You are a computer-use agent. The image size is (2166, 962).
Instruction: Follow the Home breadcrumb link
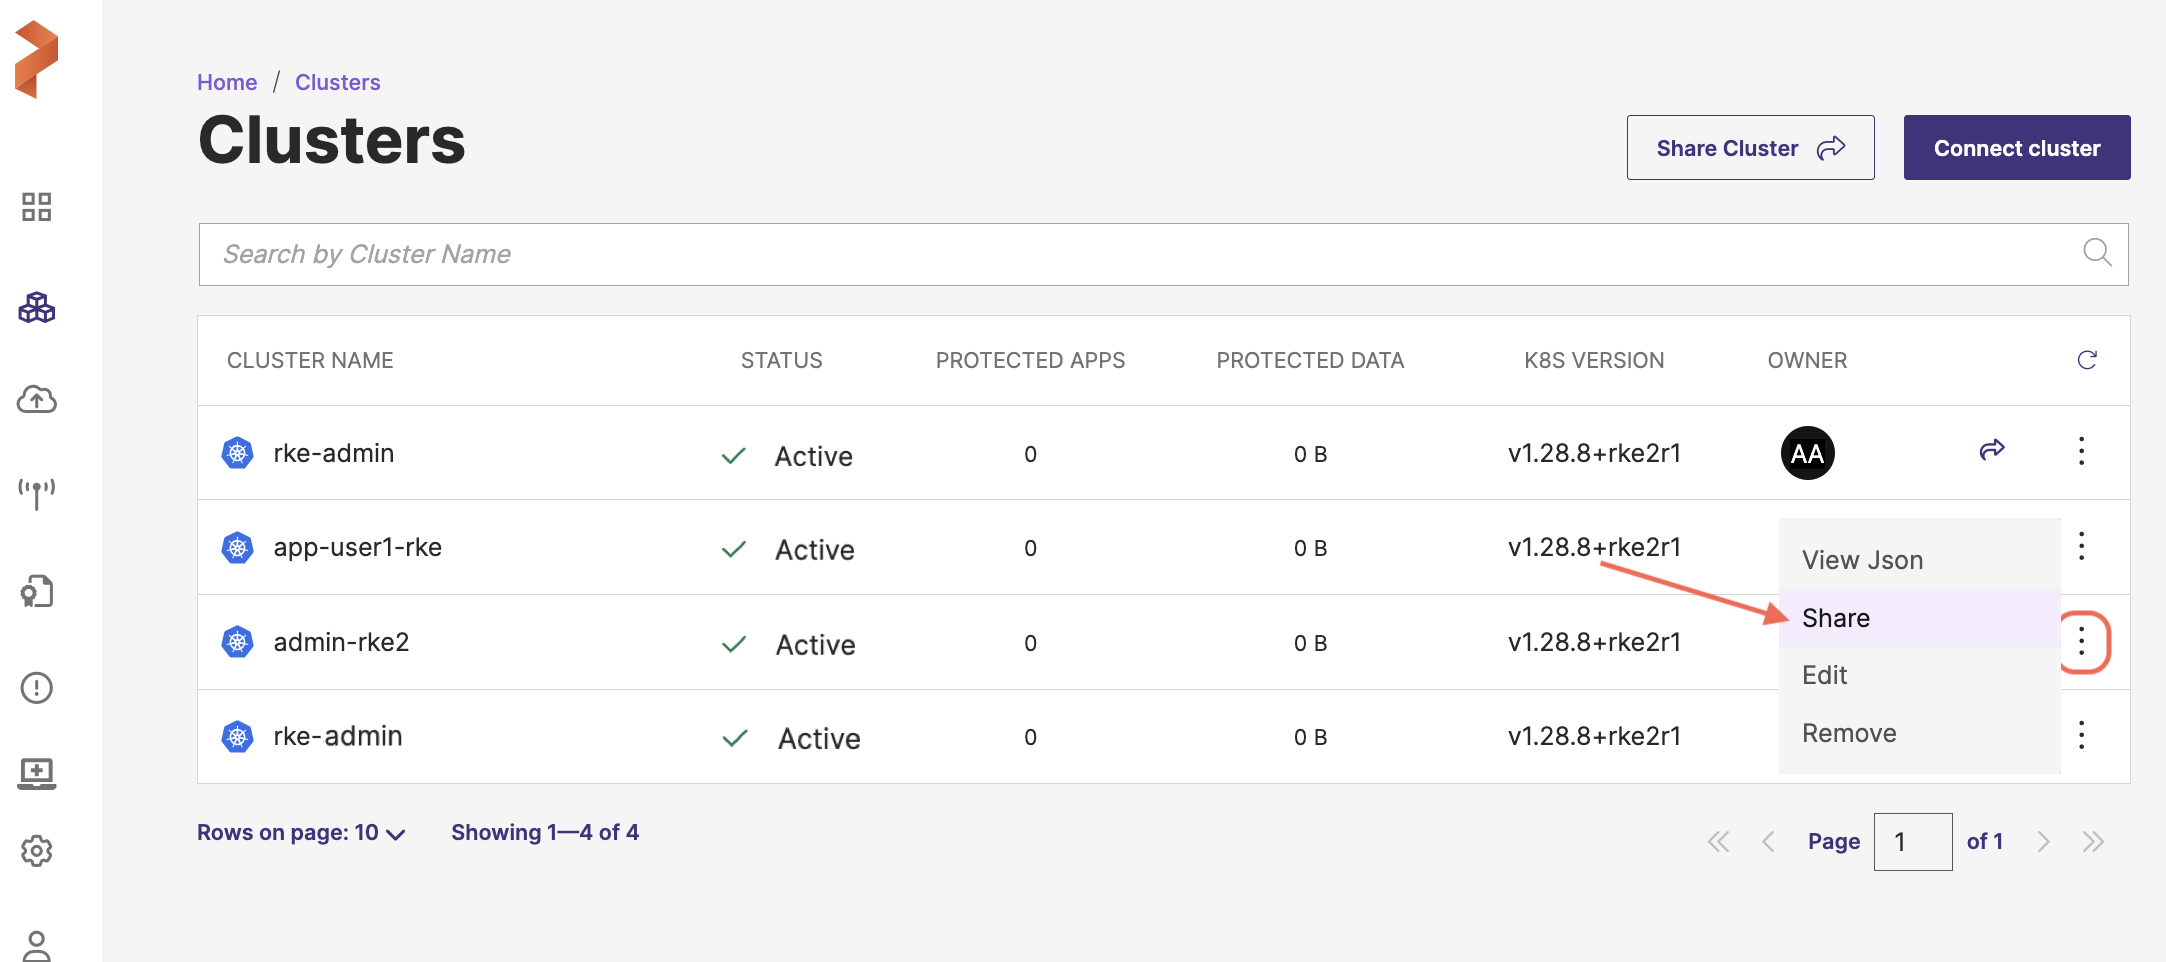pyautogui.click(x=227, y=82)
